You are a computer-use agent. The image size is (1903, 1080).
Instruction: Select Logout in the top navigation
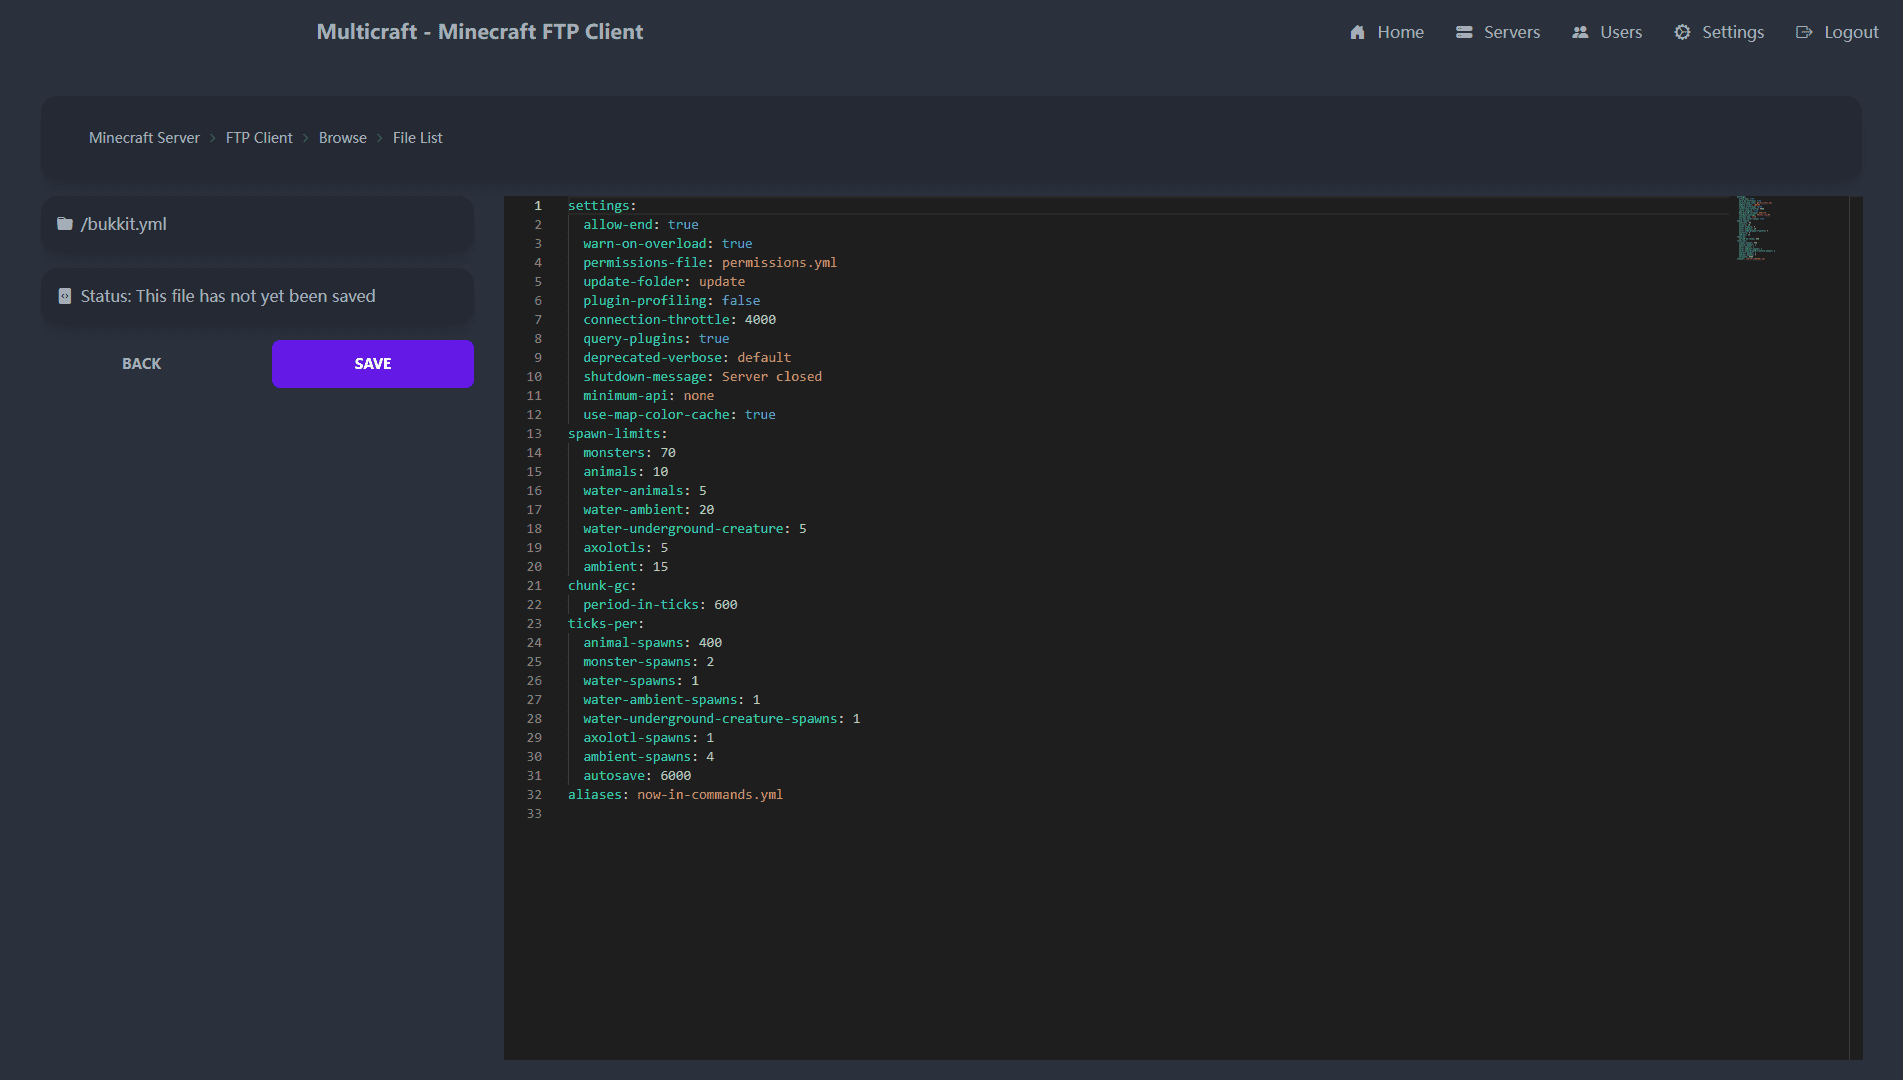point(1837,32)
